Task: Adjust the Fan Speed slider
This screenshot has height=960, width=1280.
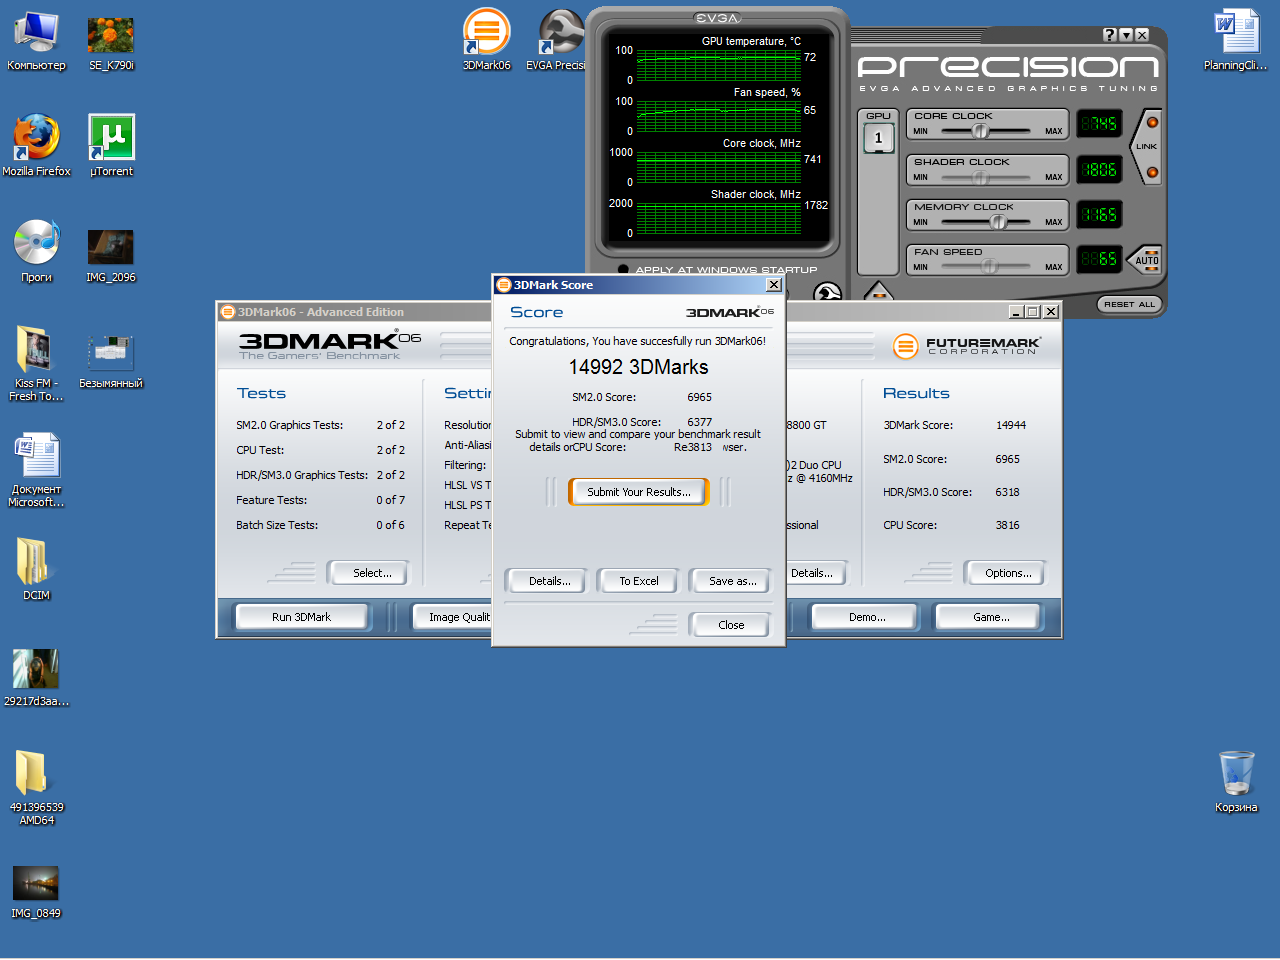Action: (989, 266)
